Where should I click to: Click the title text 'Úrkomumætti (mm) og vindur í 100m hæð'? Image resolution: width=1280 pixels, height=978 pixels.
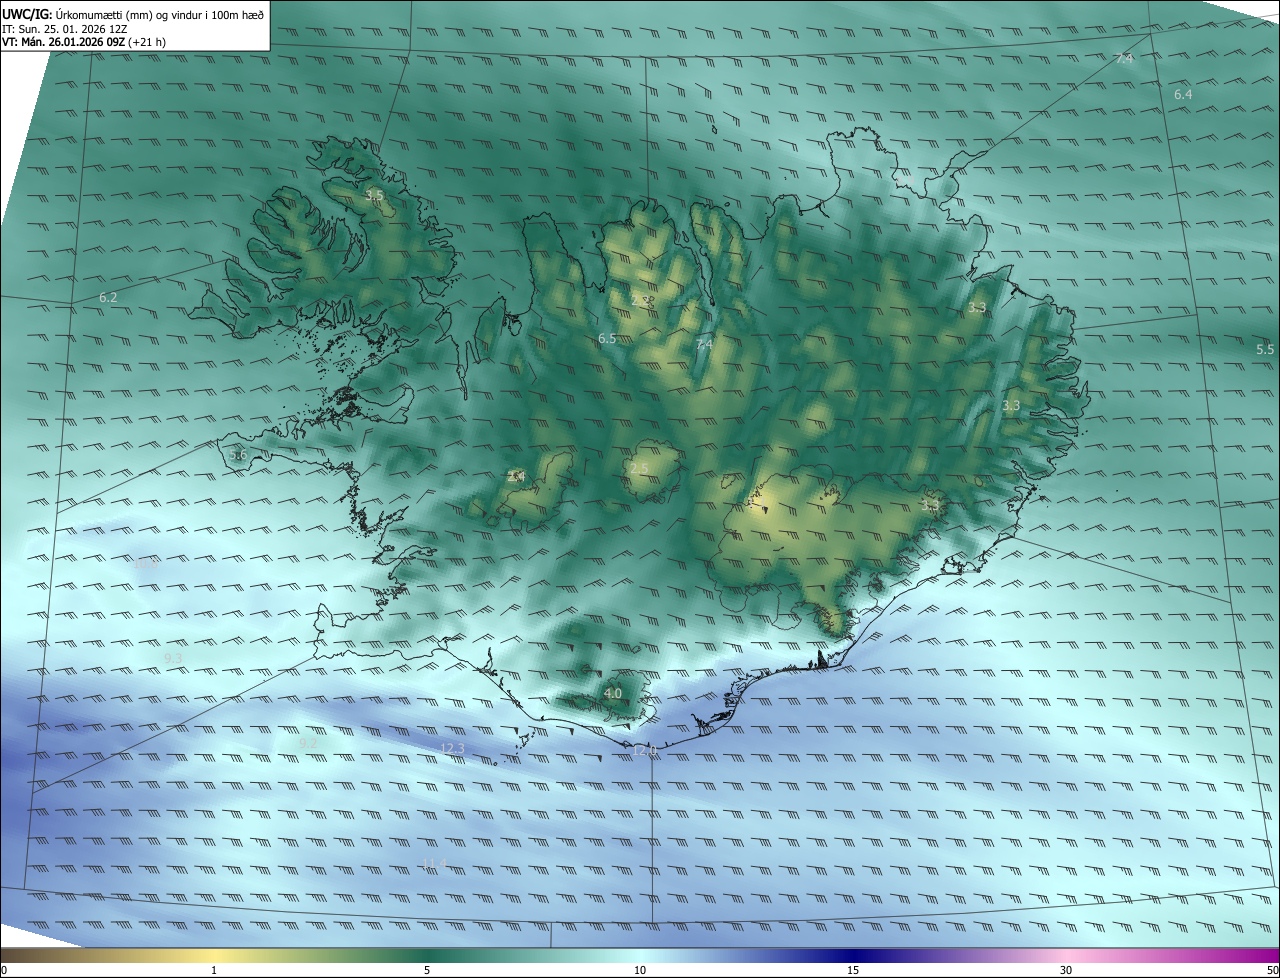pos(158,14)
